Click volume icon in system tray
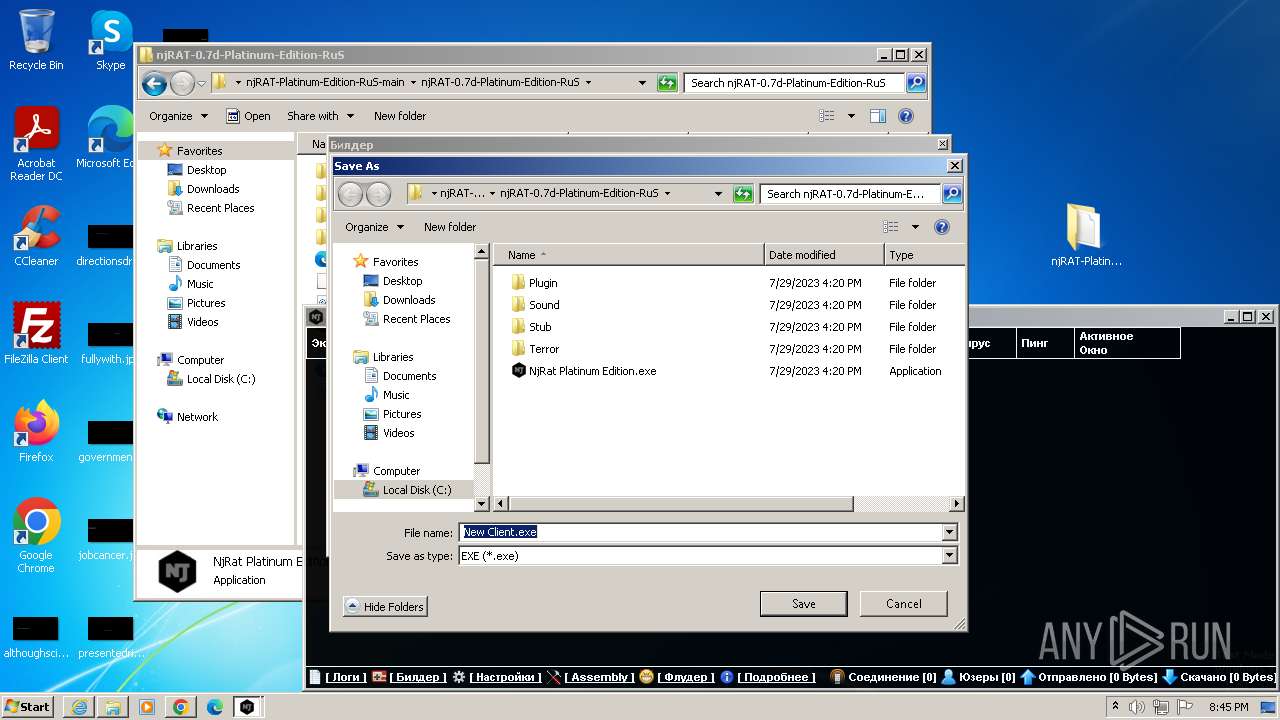The width and height of the screenshot is (1280, 720). click(x=1137, y=707)
